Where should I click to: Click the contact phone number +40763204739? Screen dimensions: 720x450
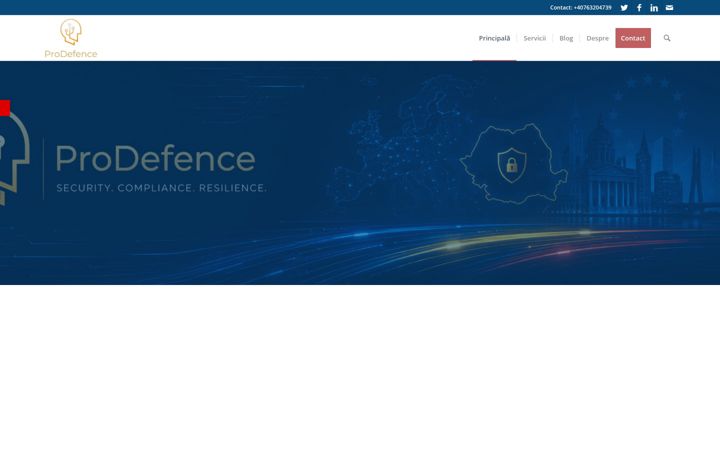(592, 8)
